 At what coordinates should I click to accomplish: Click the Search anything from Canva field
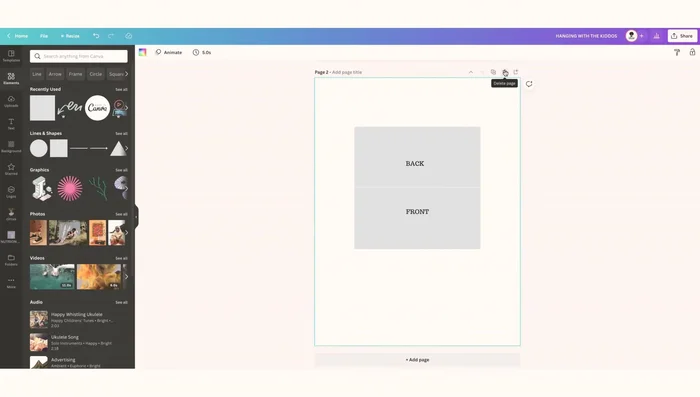[79, 56]
